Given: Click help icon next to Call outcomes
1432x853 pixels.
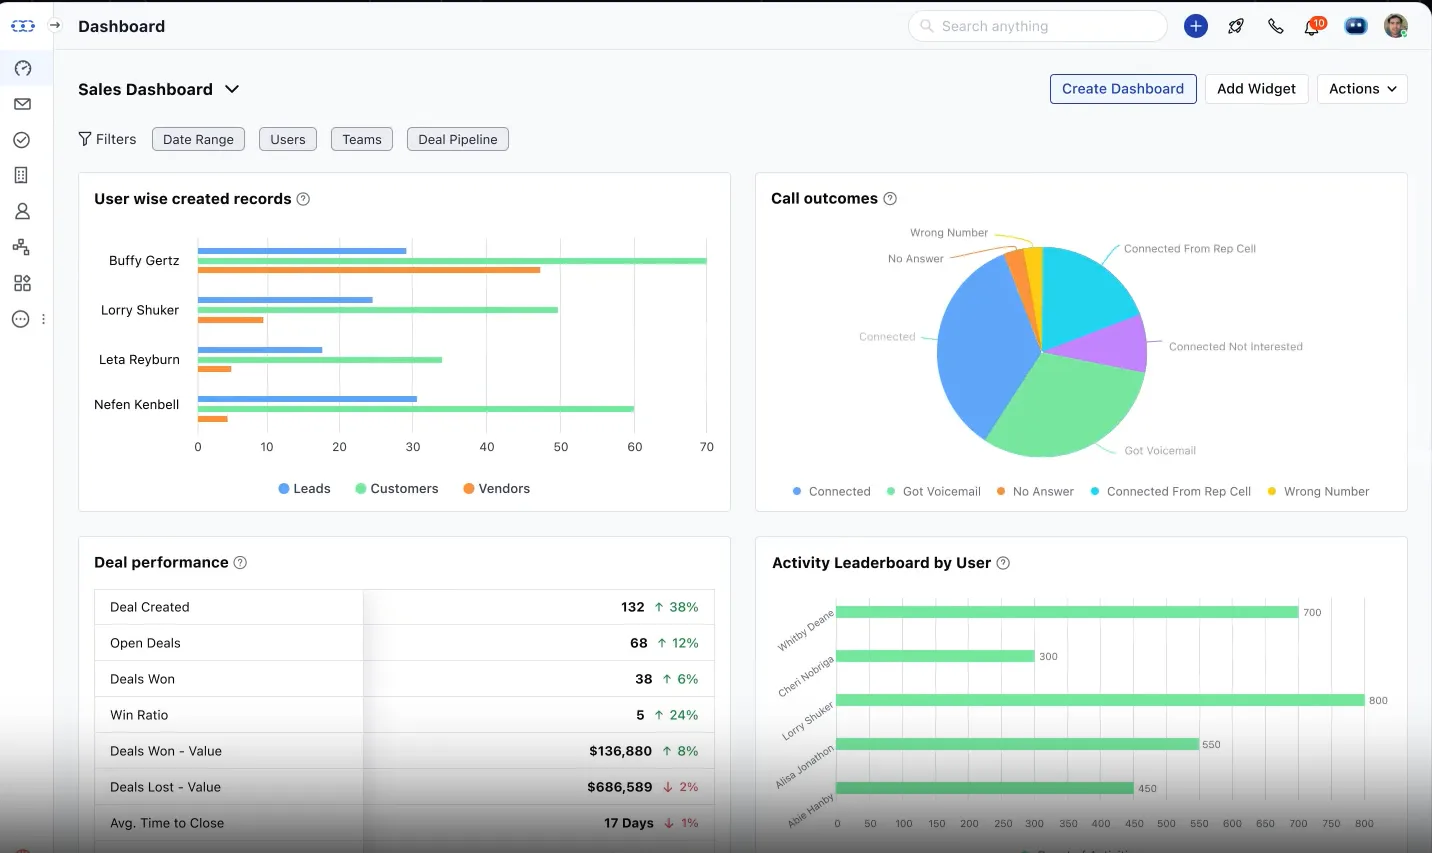Looking at the screenshot, I should (x=890, y=199).
